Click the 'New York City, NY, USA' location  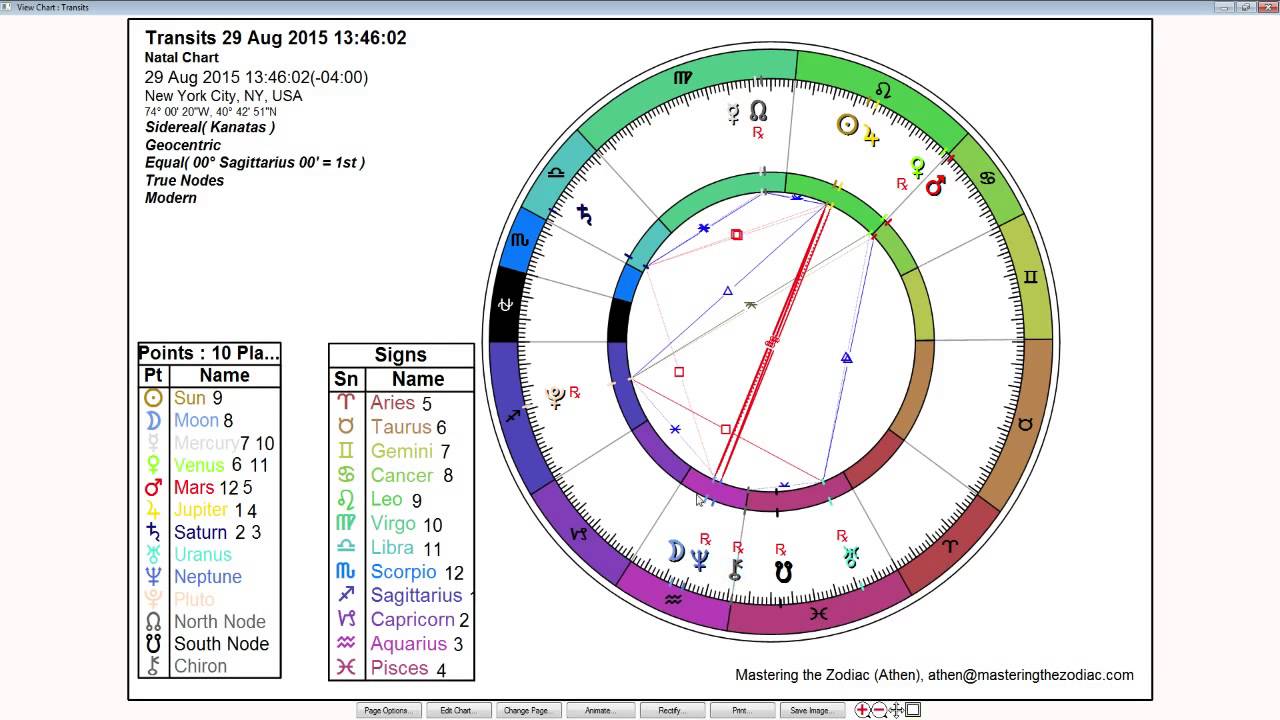[223, 96]
